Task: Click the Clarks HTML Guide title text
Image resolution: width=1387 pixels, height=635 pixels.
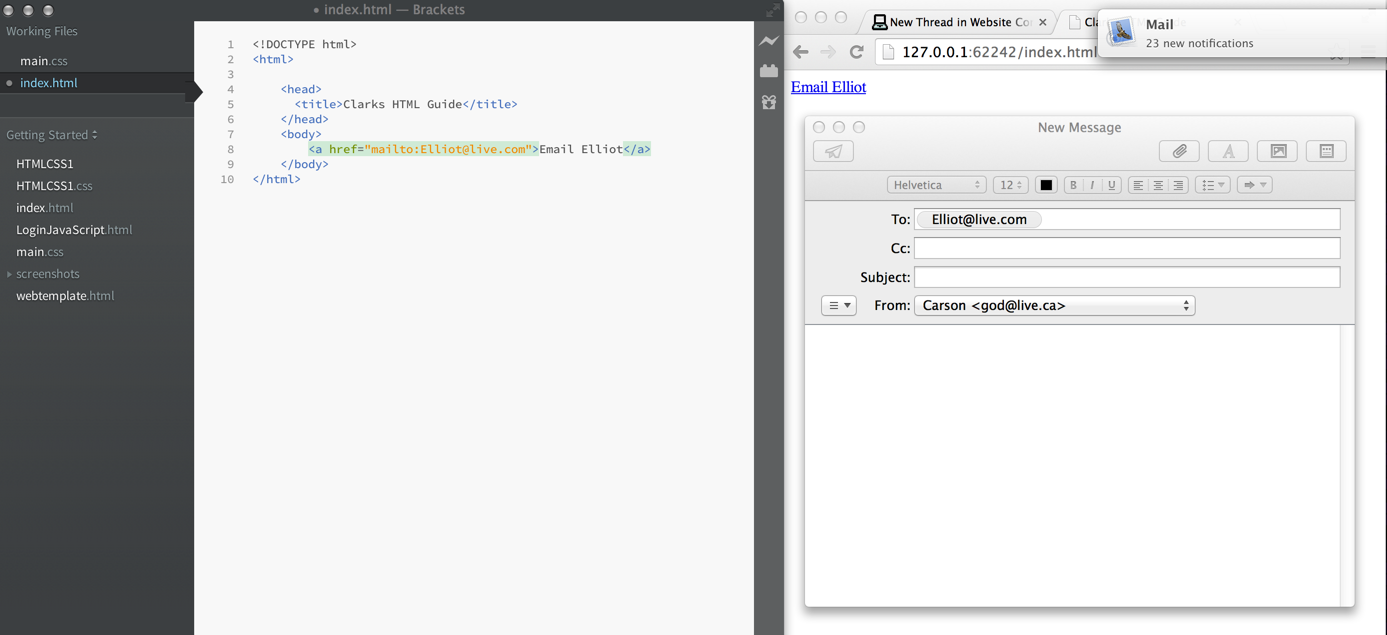Action: [x=403, y=104]
